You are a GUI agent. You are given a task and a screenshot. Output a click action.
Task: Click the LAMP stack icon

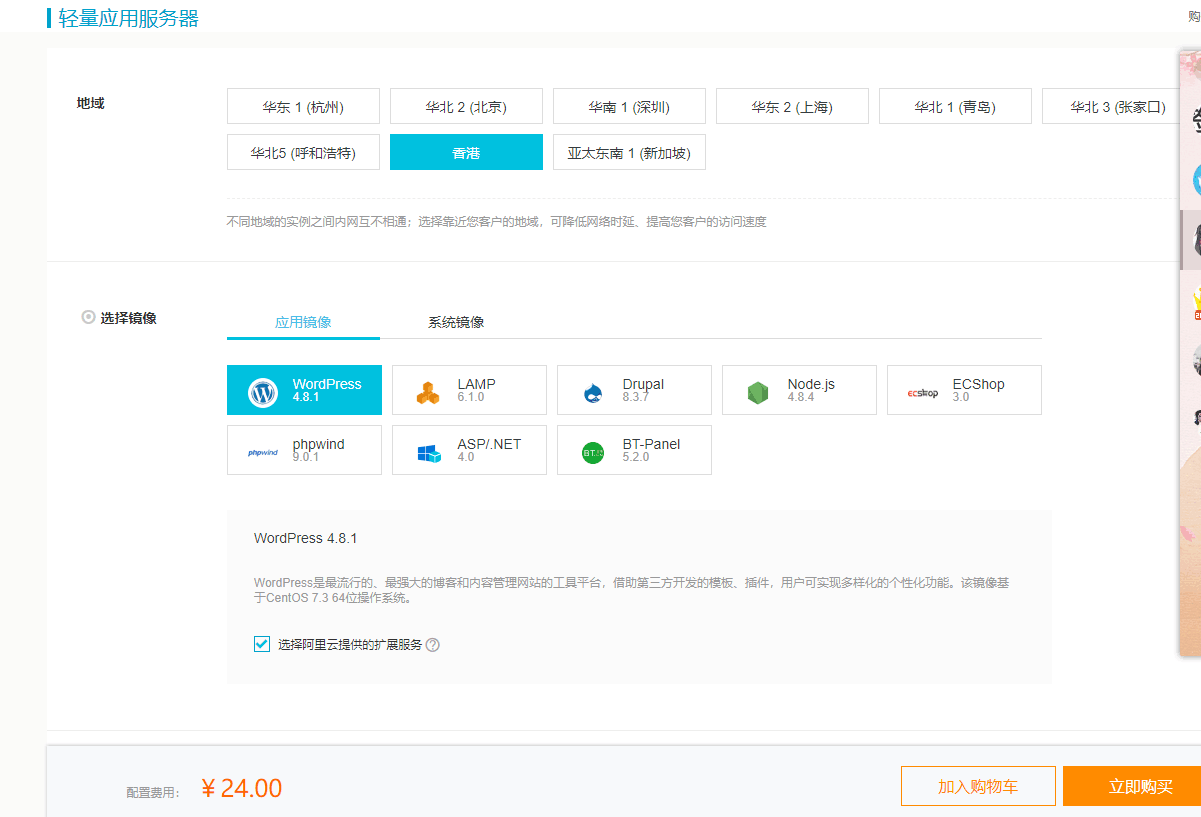coord(428,393)
